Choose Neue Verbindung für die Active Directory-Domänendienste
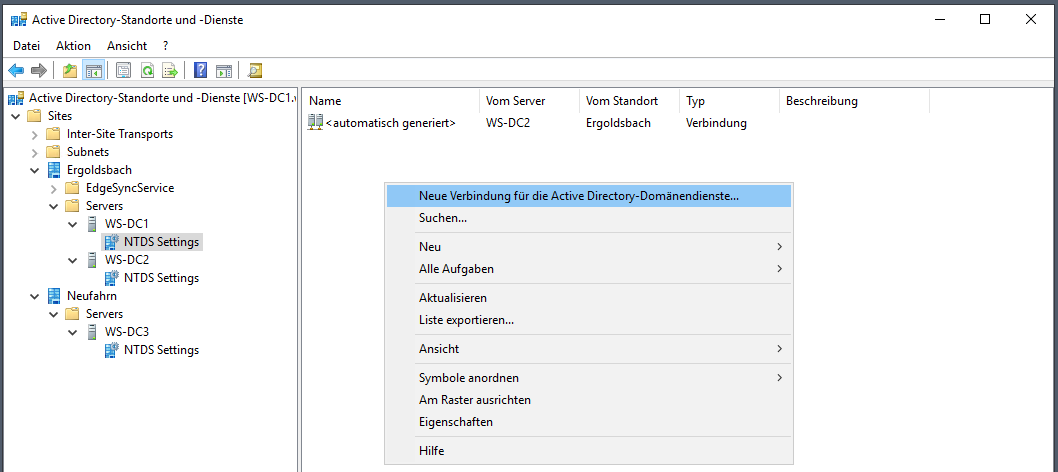1058x472 pixels. [x=588, y=196]
